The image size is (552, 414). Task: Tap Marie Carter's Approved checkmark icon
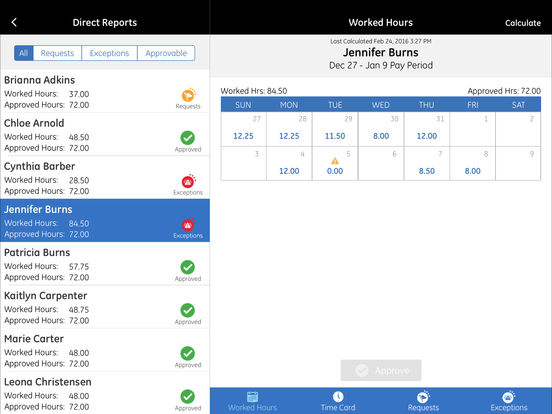click(x=188, y=353)
